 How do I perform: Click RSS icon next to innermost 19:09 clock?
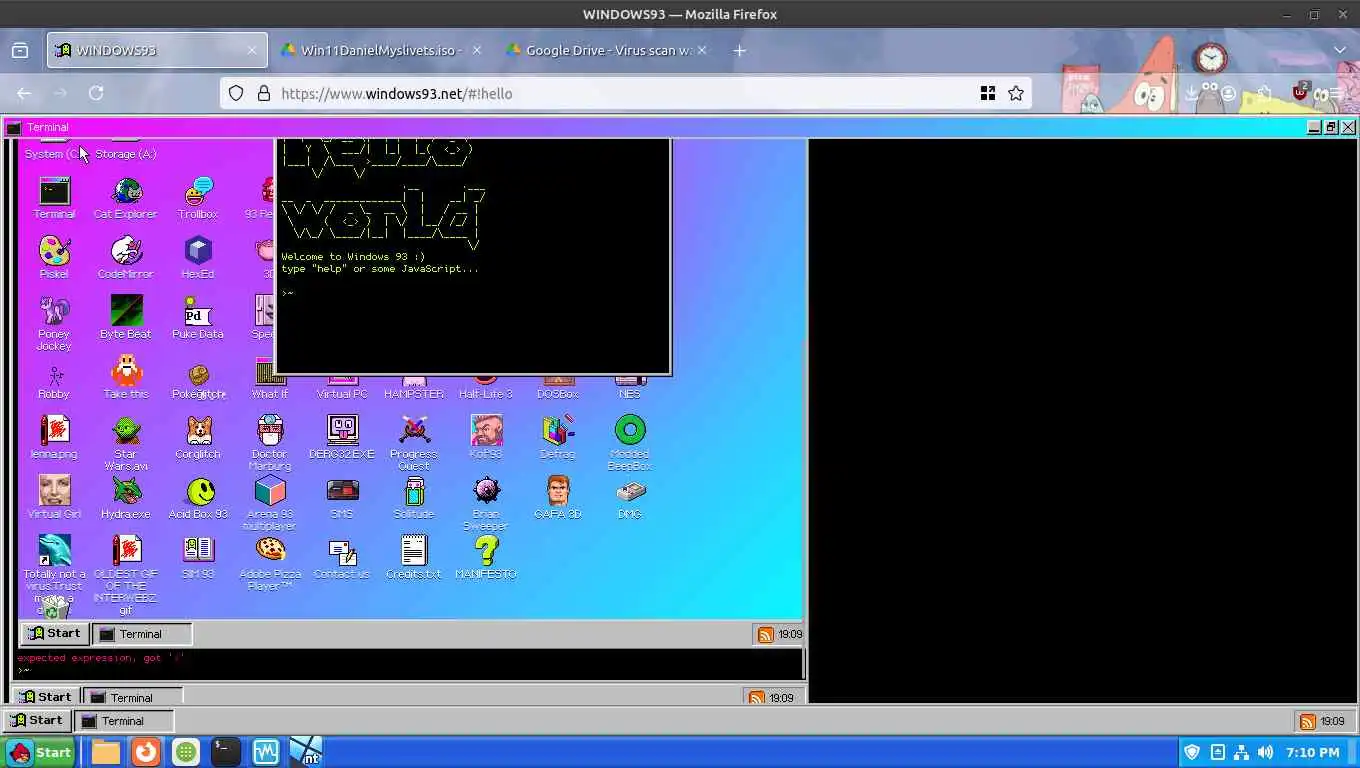coord(766,634)
